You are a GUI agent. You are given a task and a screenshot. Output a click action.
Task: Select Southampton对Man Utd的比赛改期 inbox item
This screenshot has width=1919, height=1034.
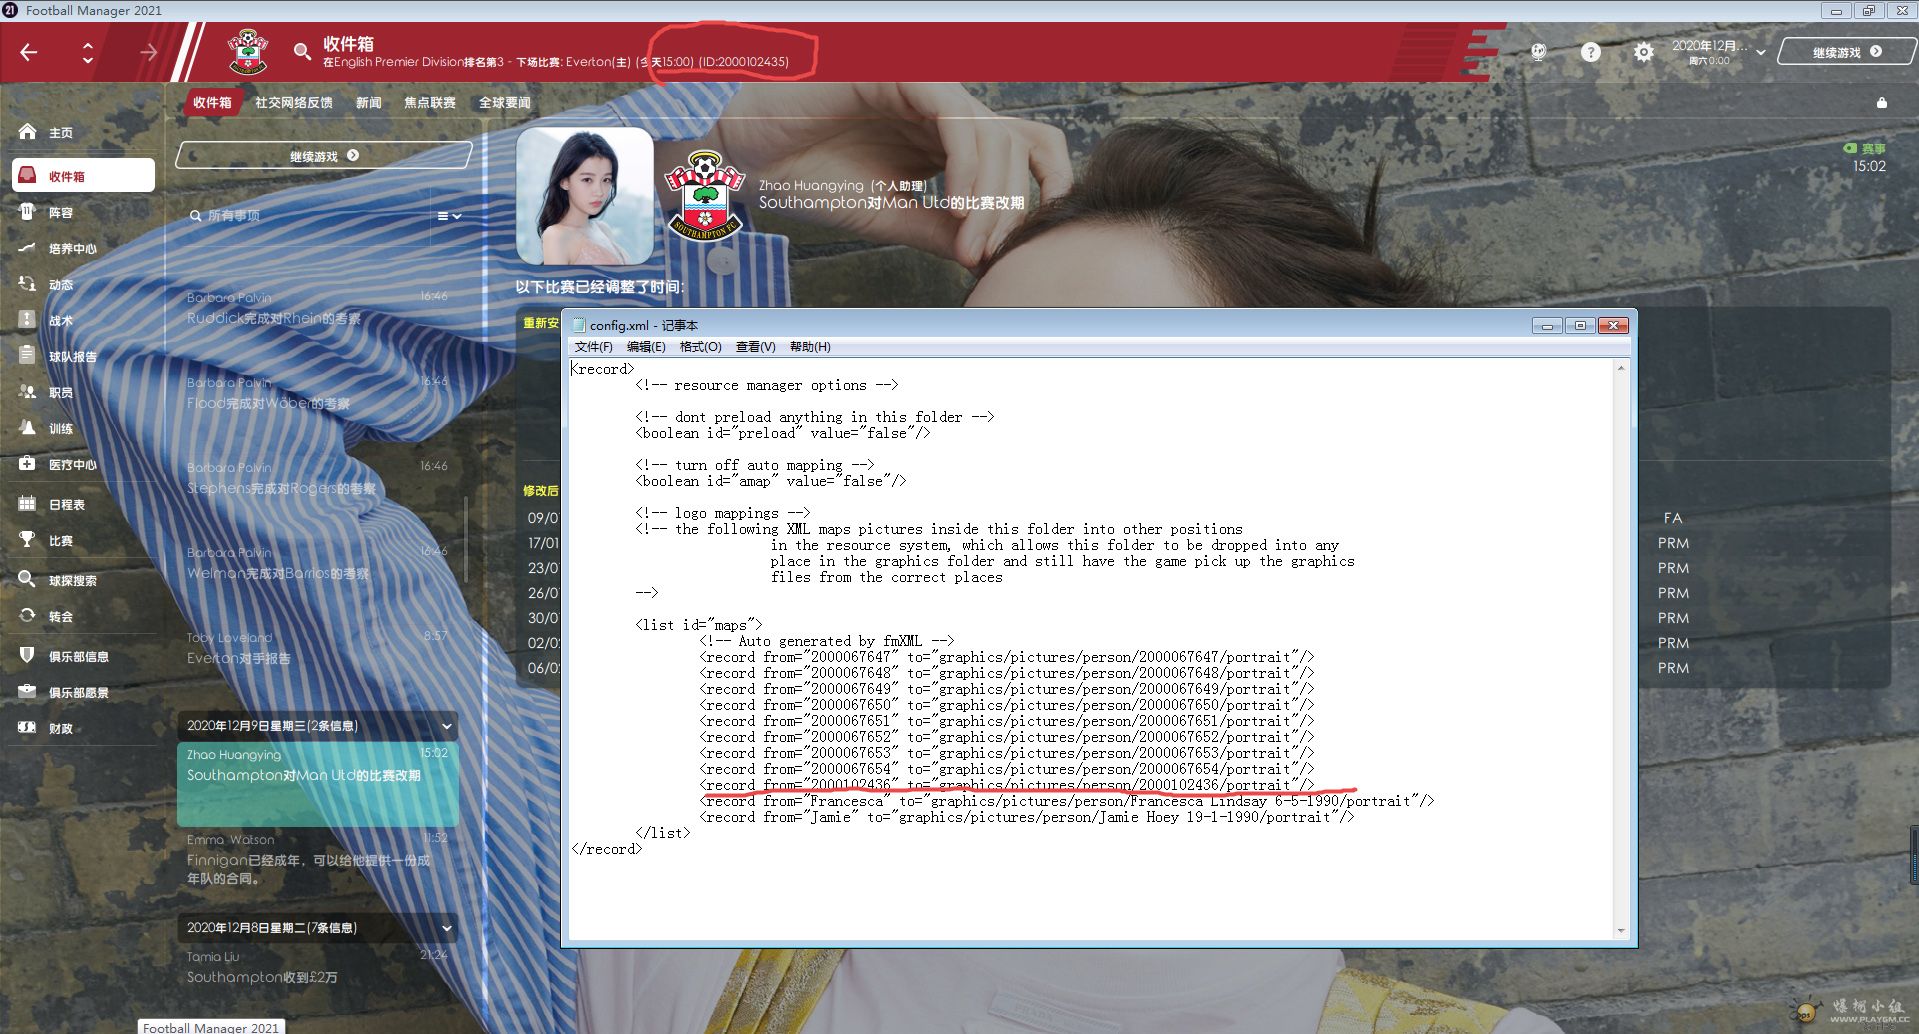[318, 784]
